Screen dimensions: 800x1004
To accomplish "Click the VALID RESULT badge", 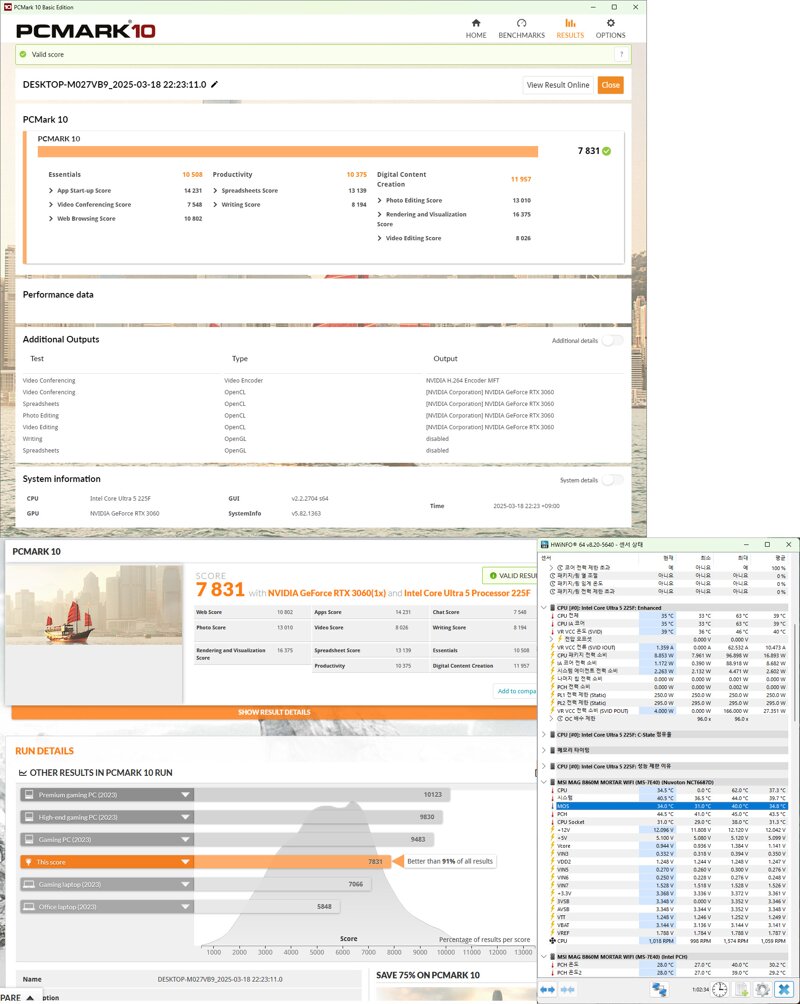I will pos(510,576).
